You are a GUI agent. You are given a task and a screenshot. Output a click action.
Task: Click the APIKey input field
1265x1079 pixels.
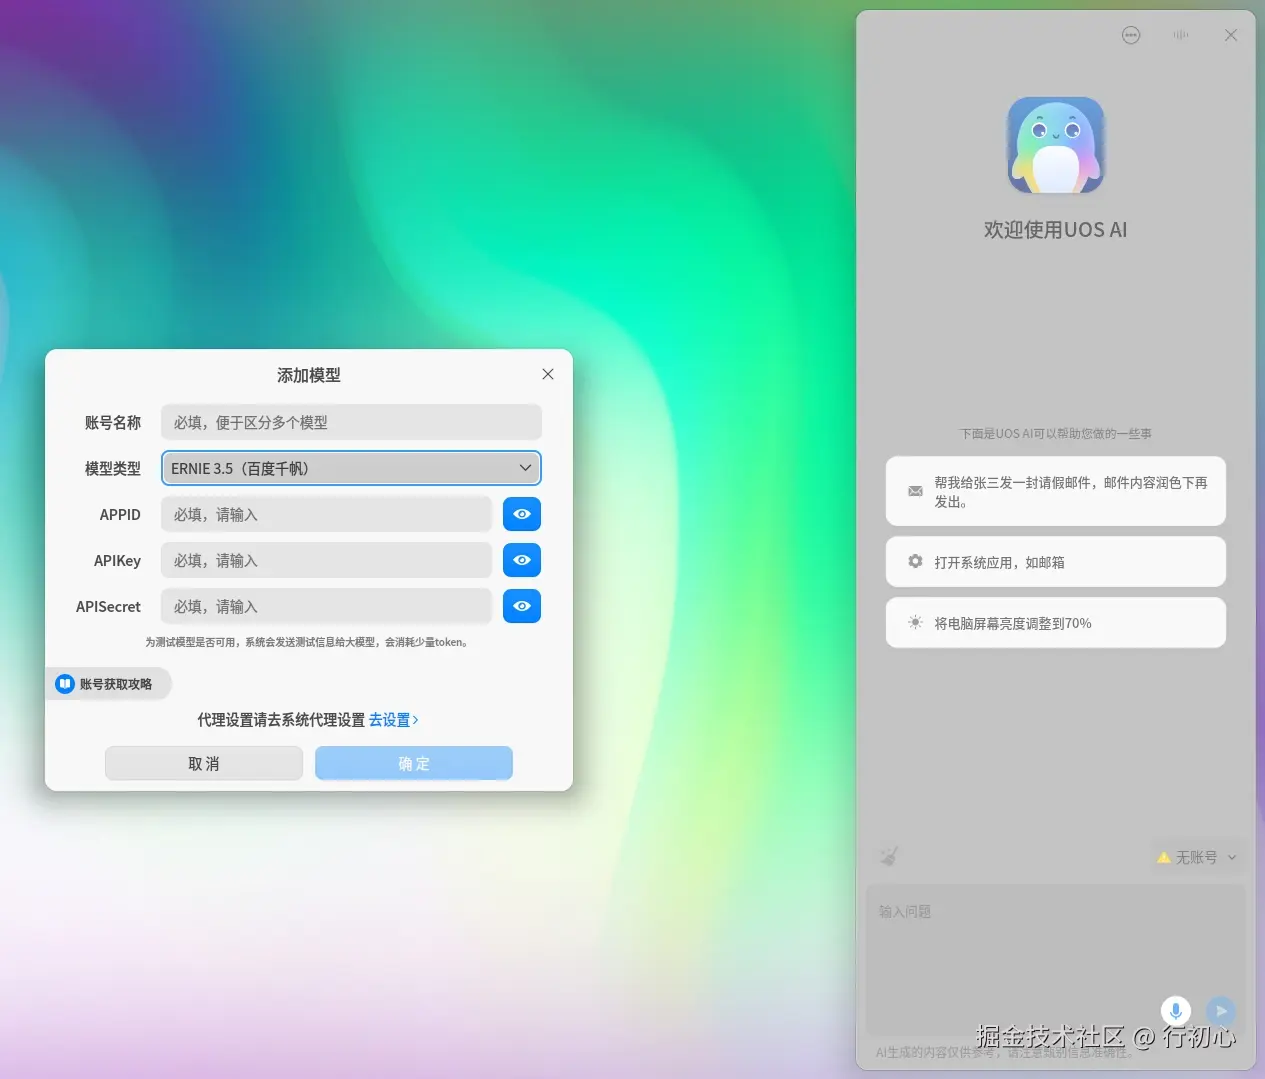[x=326, y=560]
